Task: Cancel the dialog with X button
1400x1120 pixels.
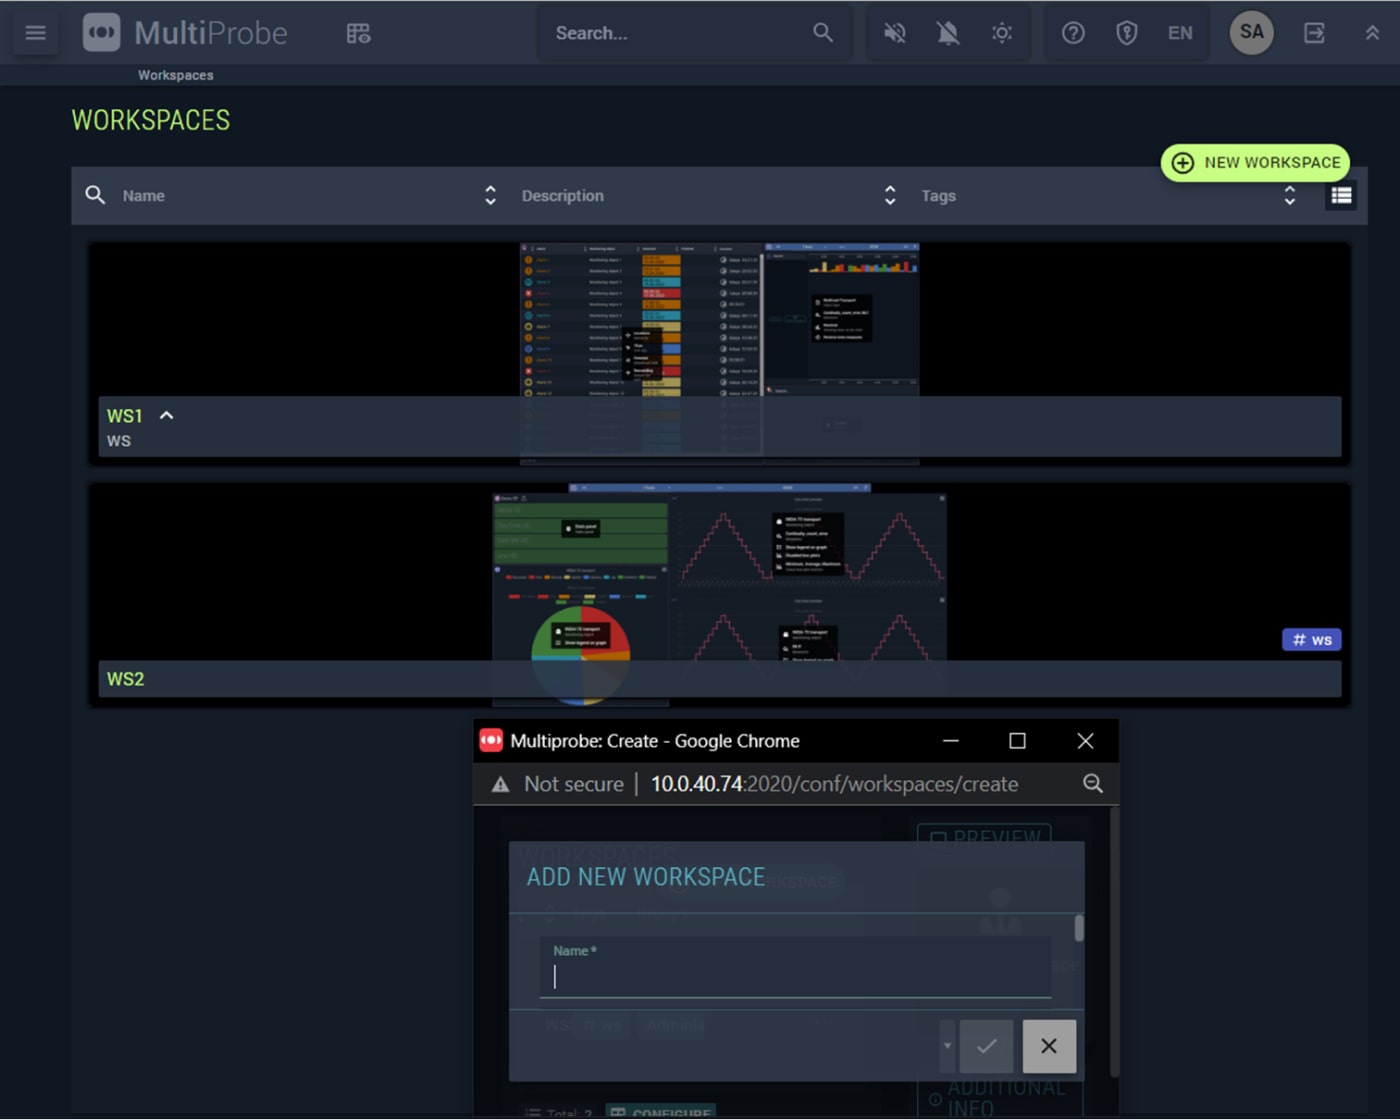Action: pos(1049,1046)
